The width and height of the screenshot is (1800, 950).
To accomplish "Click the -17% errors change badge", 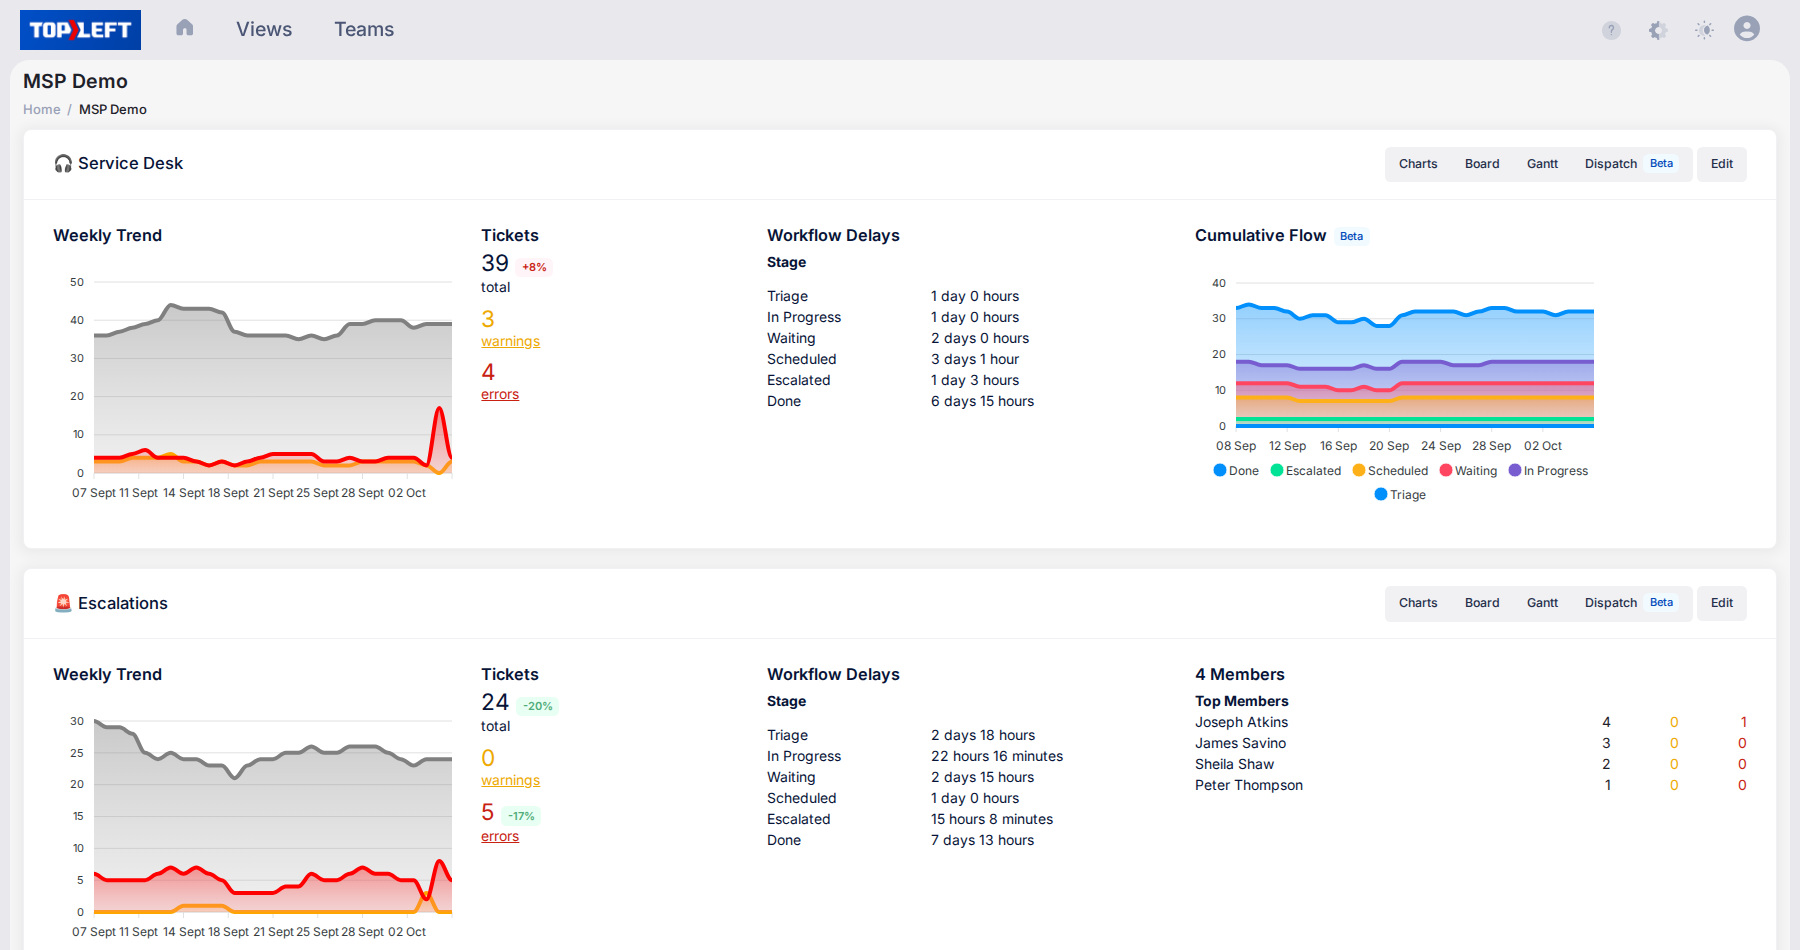I will [521, 816].
